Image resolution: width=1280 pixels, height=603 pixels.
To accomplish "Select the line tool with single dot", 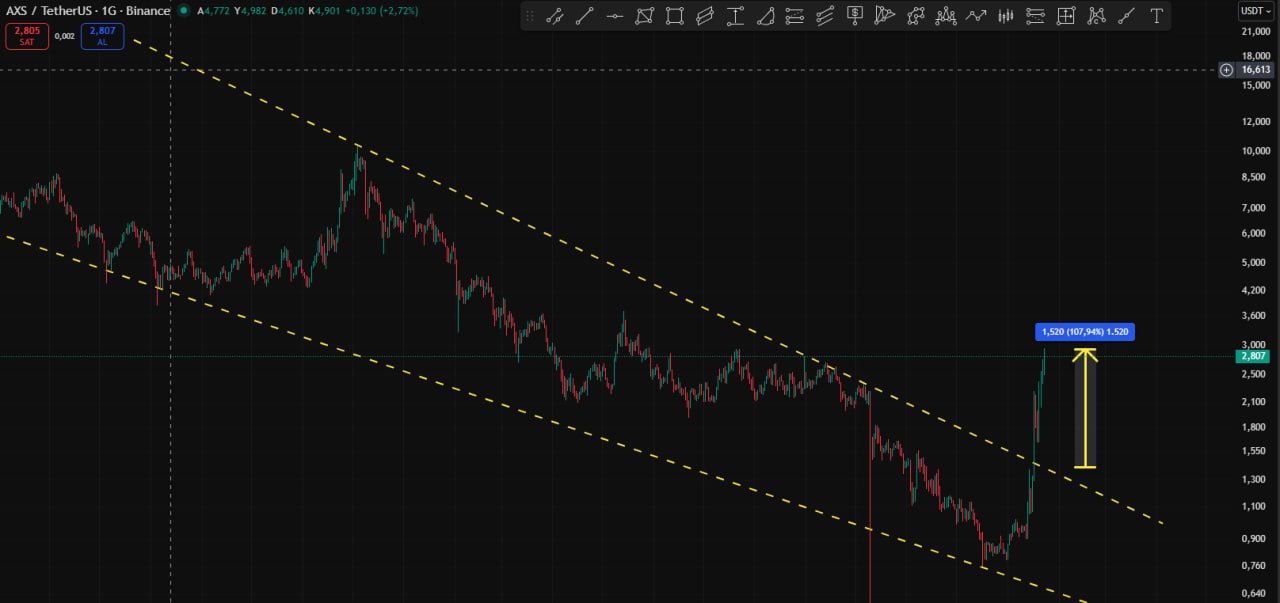I will [1126, 16].
